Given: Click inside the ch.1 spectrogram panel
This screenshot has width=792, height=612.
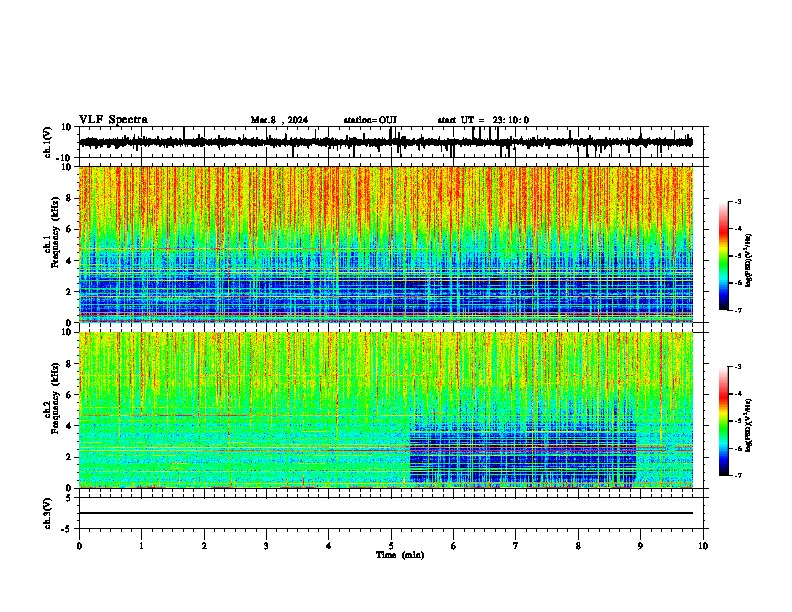Looking at the screenshot, I should [386, 244].
